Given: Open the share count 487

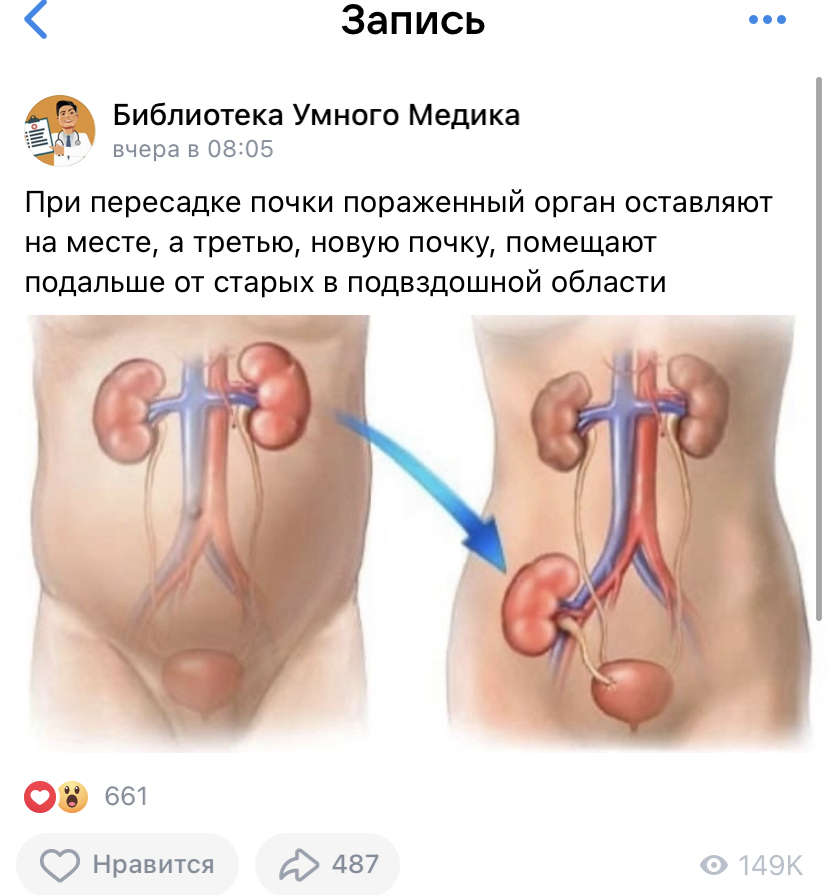Looking at the screenshot, I should tap(355, 864).
